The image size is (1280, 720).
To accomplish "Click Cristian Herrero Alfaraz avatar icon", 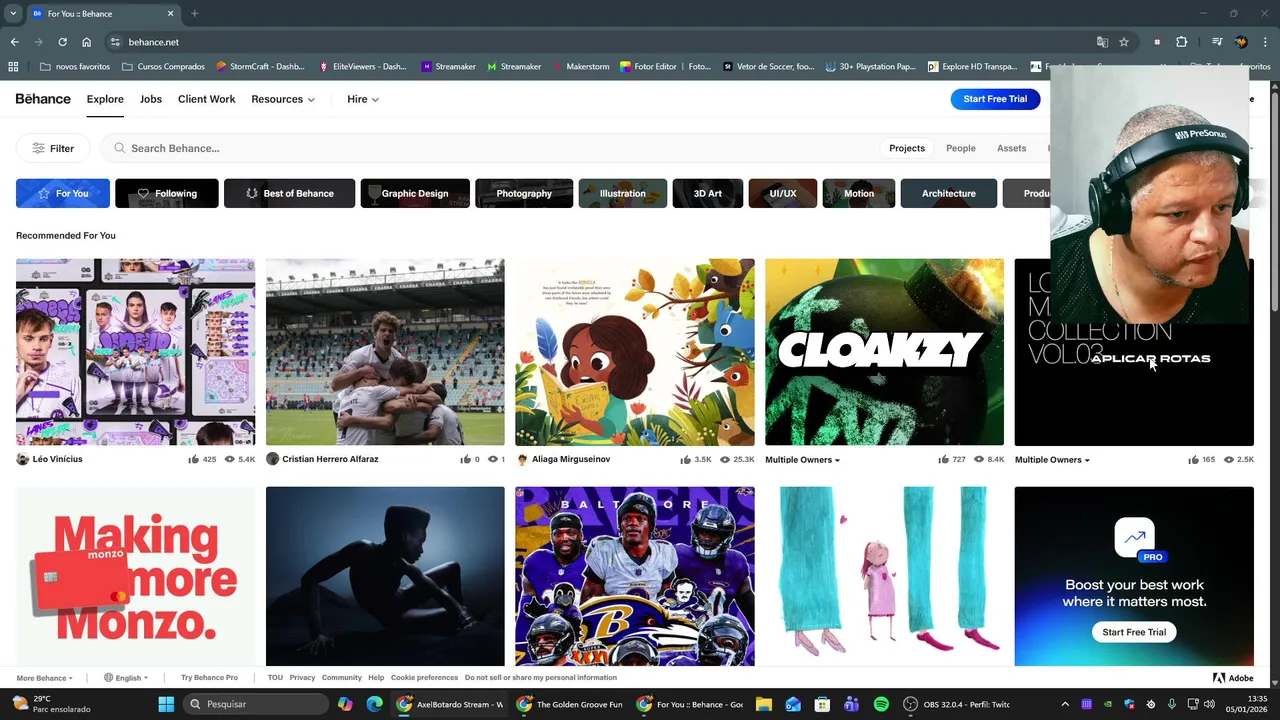I will click(x=272, y=459).
